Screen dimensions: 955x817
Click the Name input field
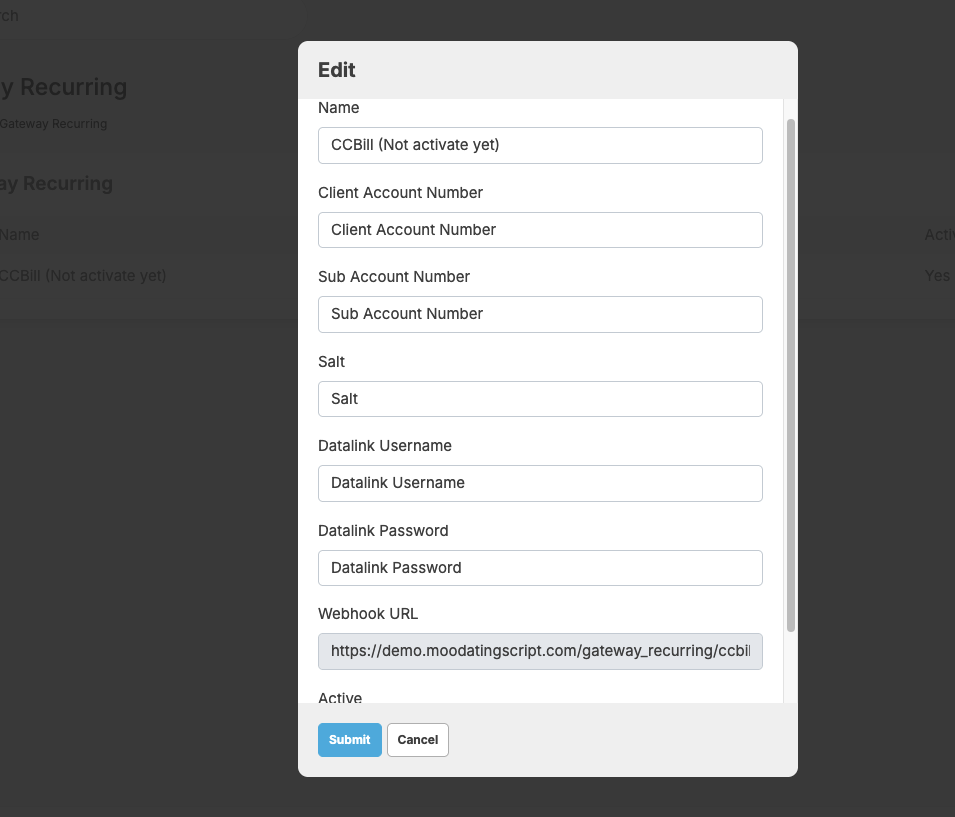click(540, 145)
